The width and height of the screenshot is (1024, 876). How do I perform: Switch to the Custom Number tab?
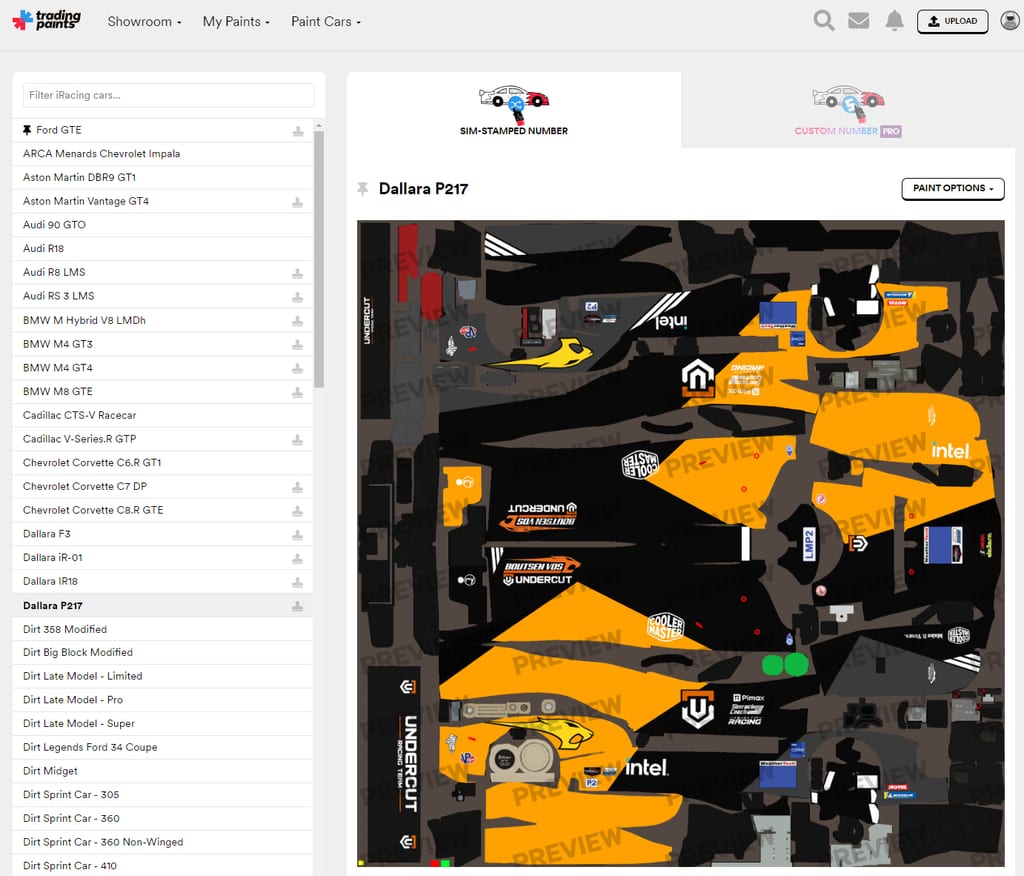tap(848, 110)
